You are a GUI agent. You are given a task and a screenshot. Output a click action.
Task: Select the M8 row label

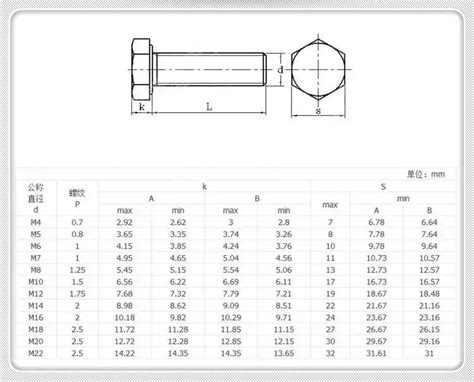36,270
